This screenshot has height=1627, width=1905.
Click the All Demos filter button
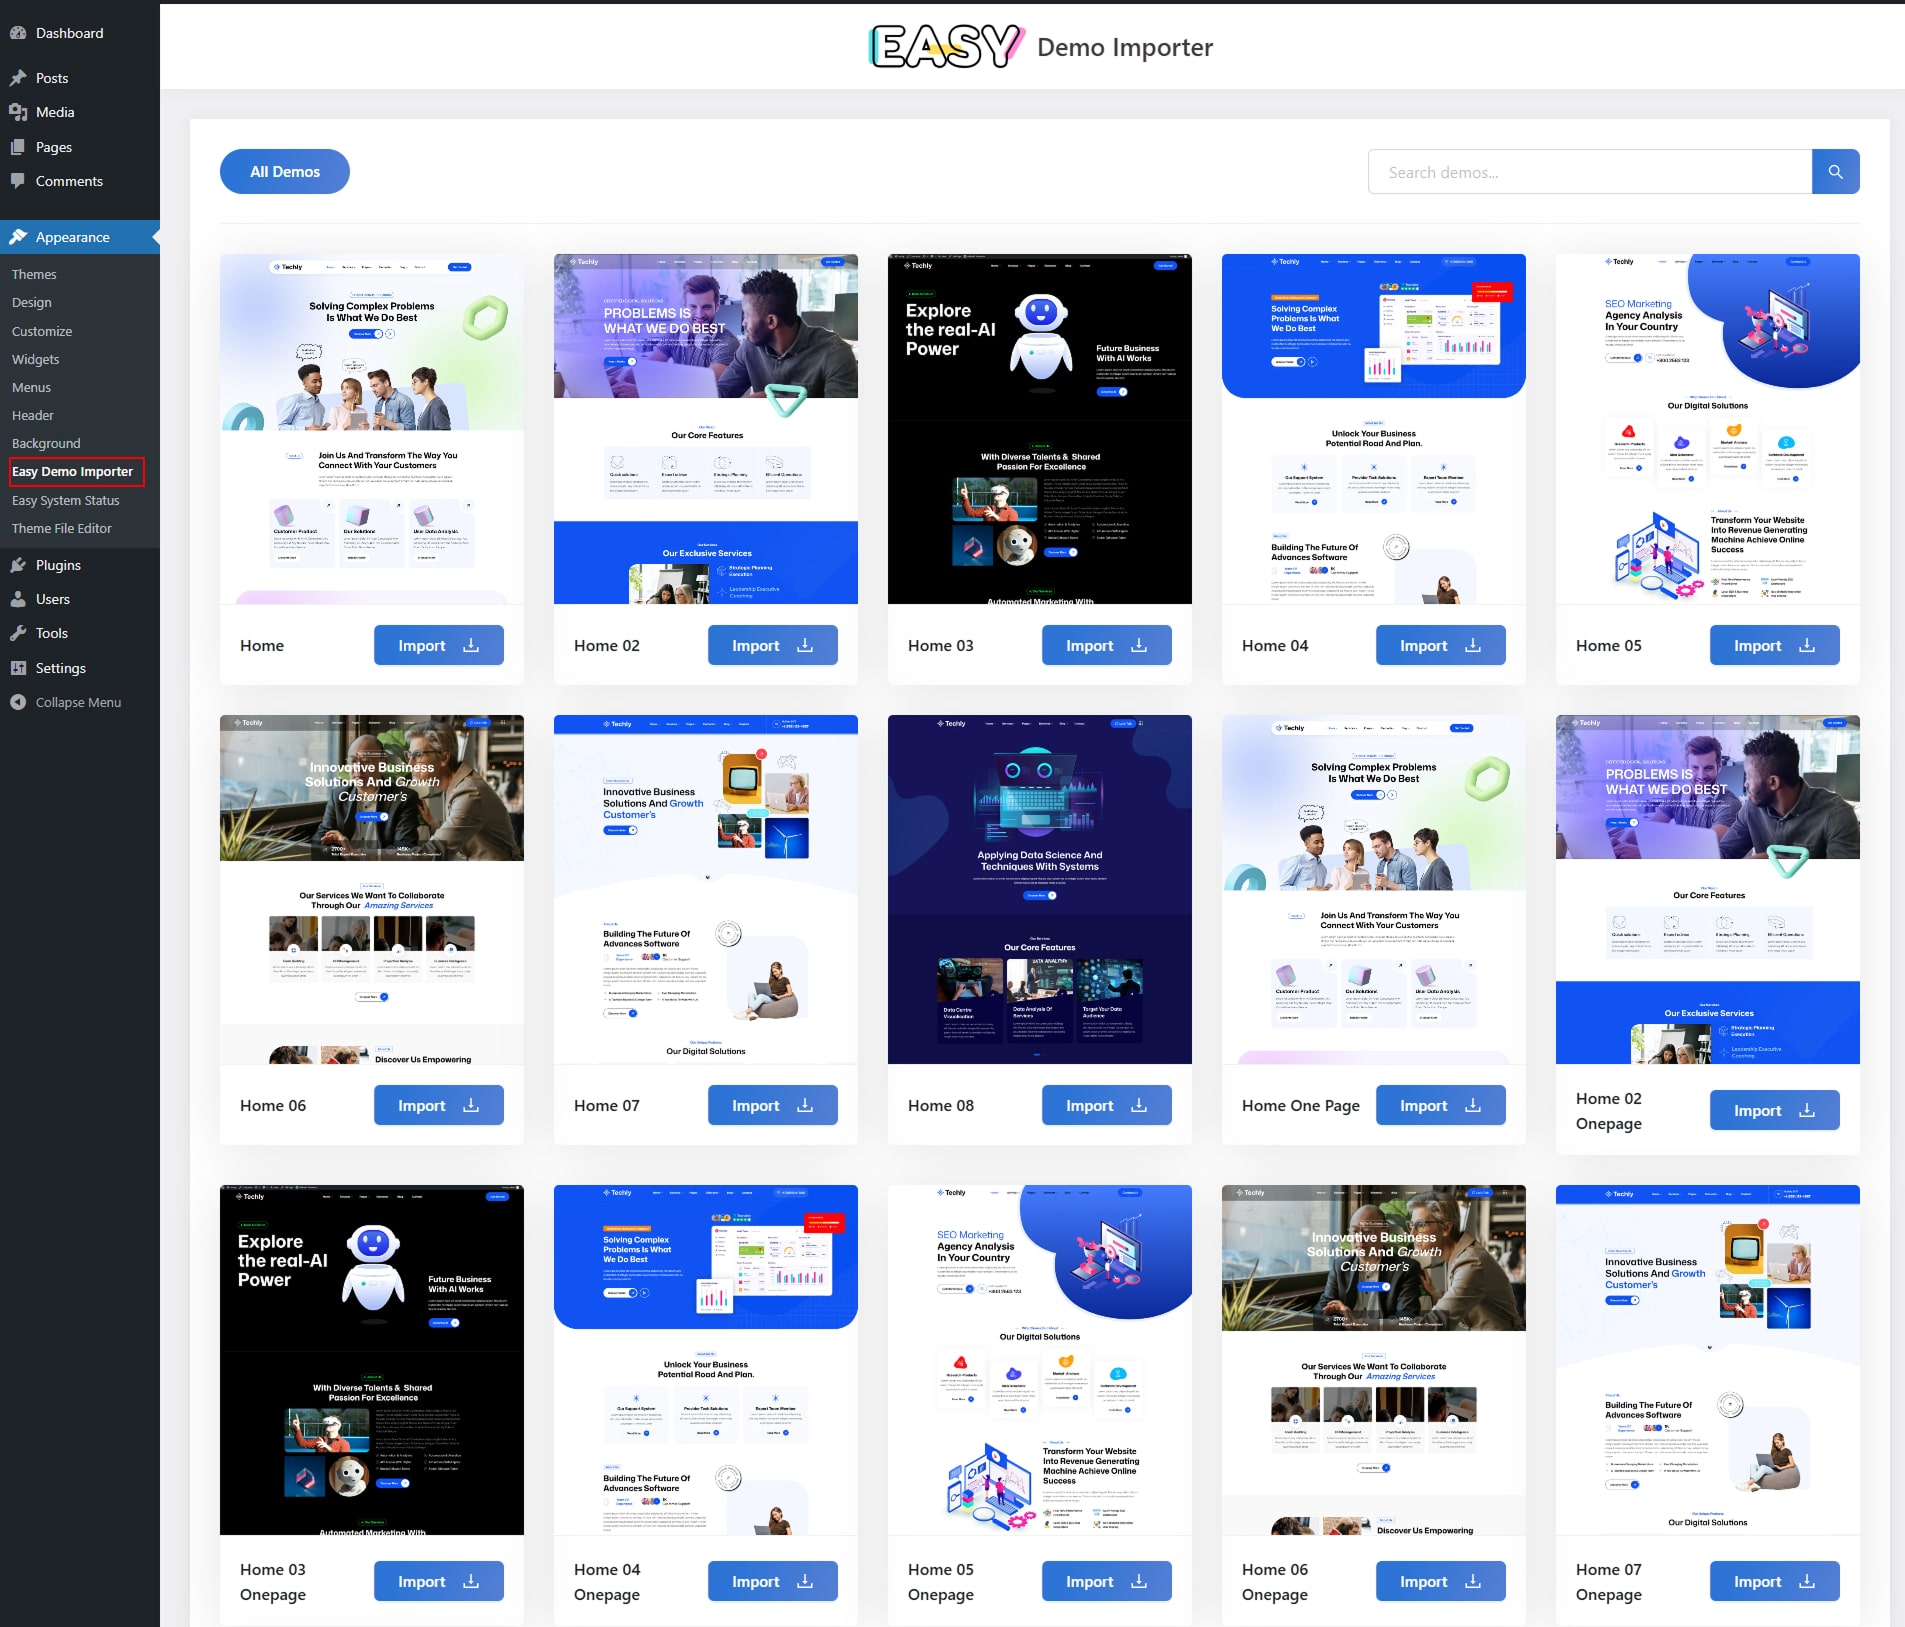(285, 172)
